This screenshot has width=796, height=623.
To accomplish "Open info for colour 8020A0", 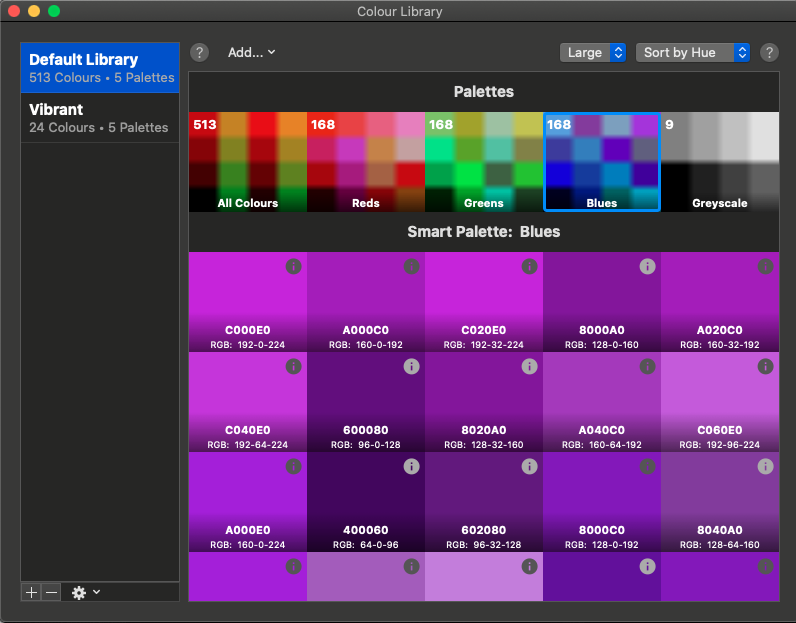I will pyautogui.click(x=529, y=366).
